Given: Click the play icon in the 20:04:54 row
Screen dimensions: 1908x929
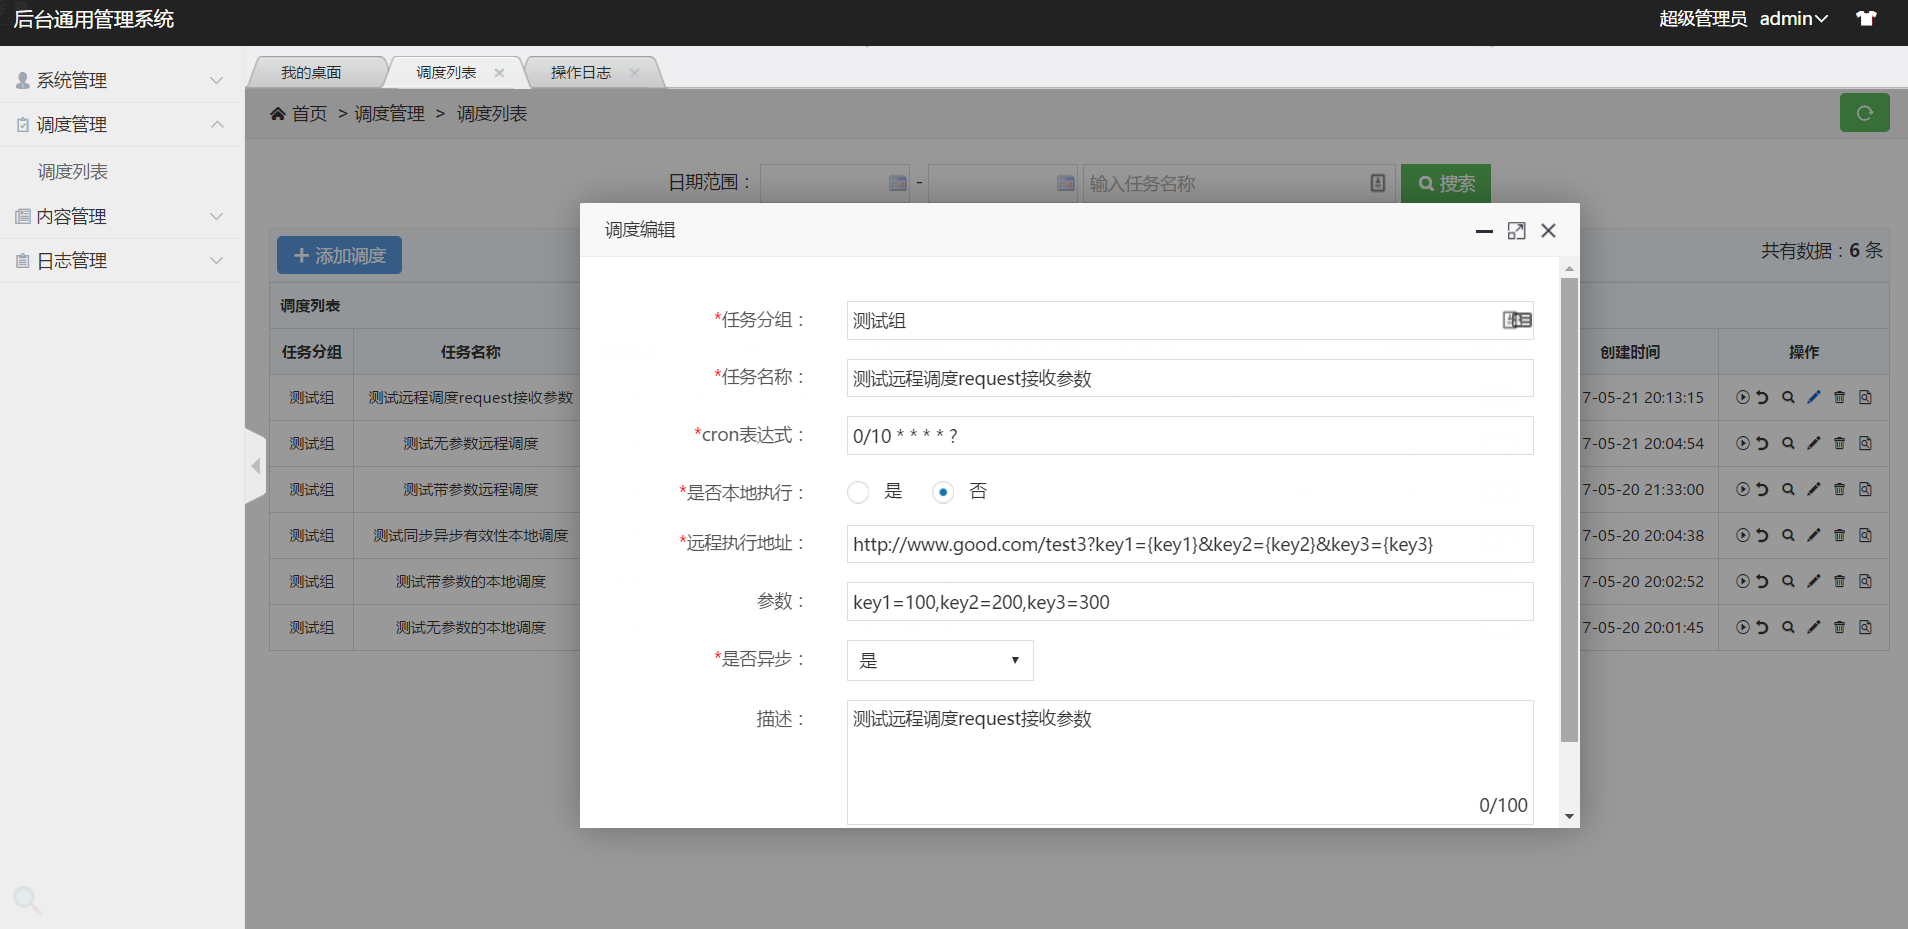Looking at the screenshot, I should tap(1743, 443).
